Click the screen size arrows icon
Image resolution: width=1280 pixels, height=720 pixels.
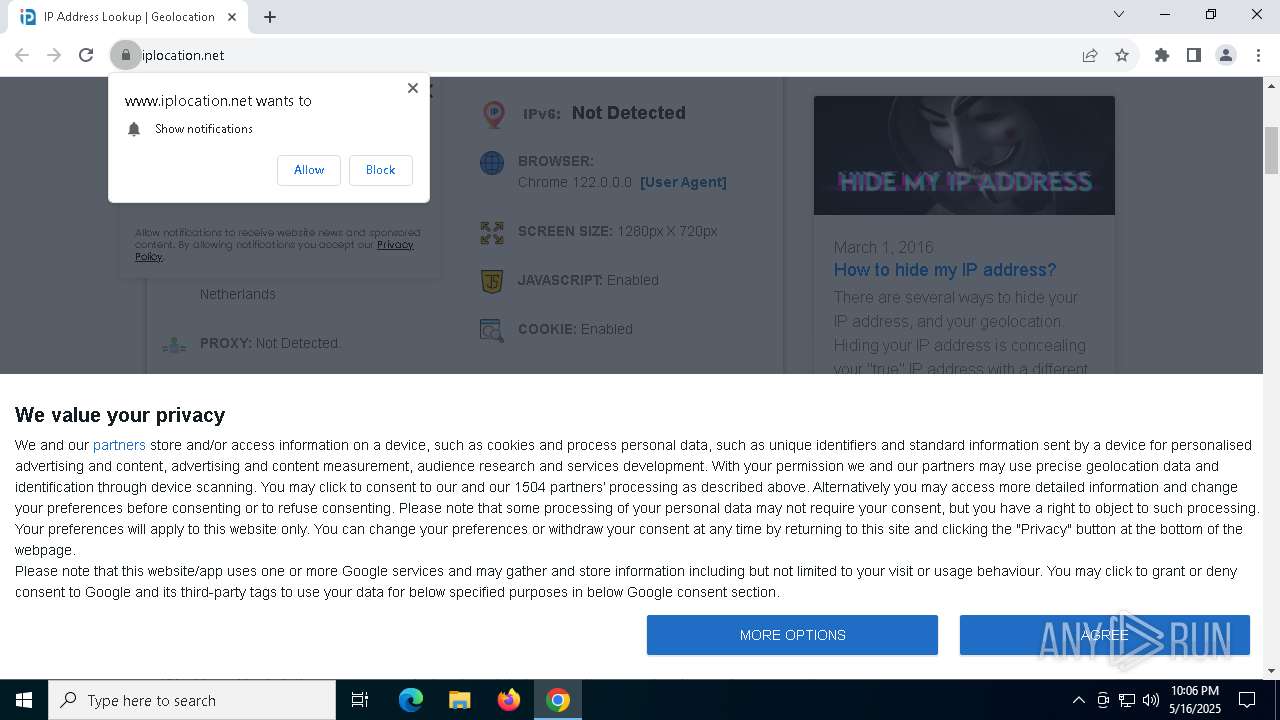coord(492,232)
